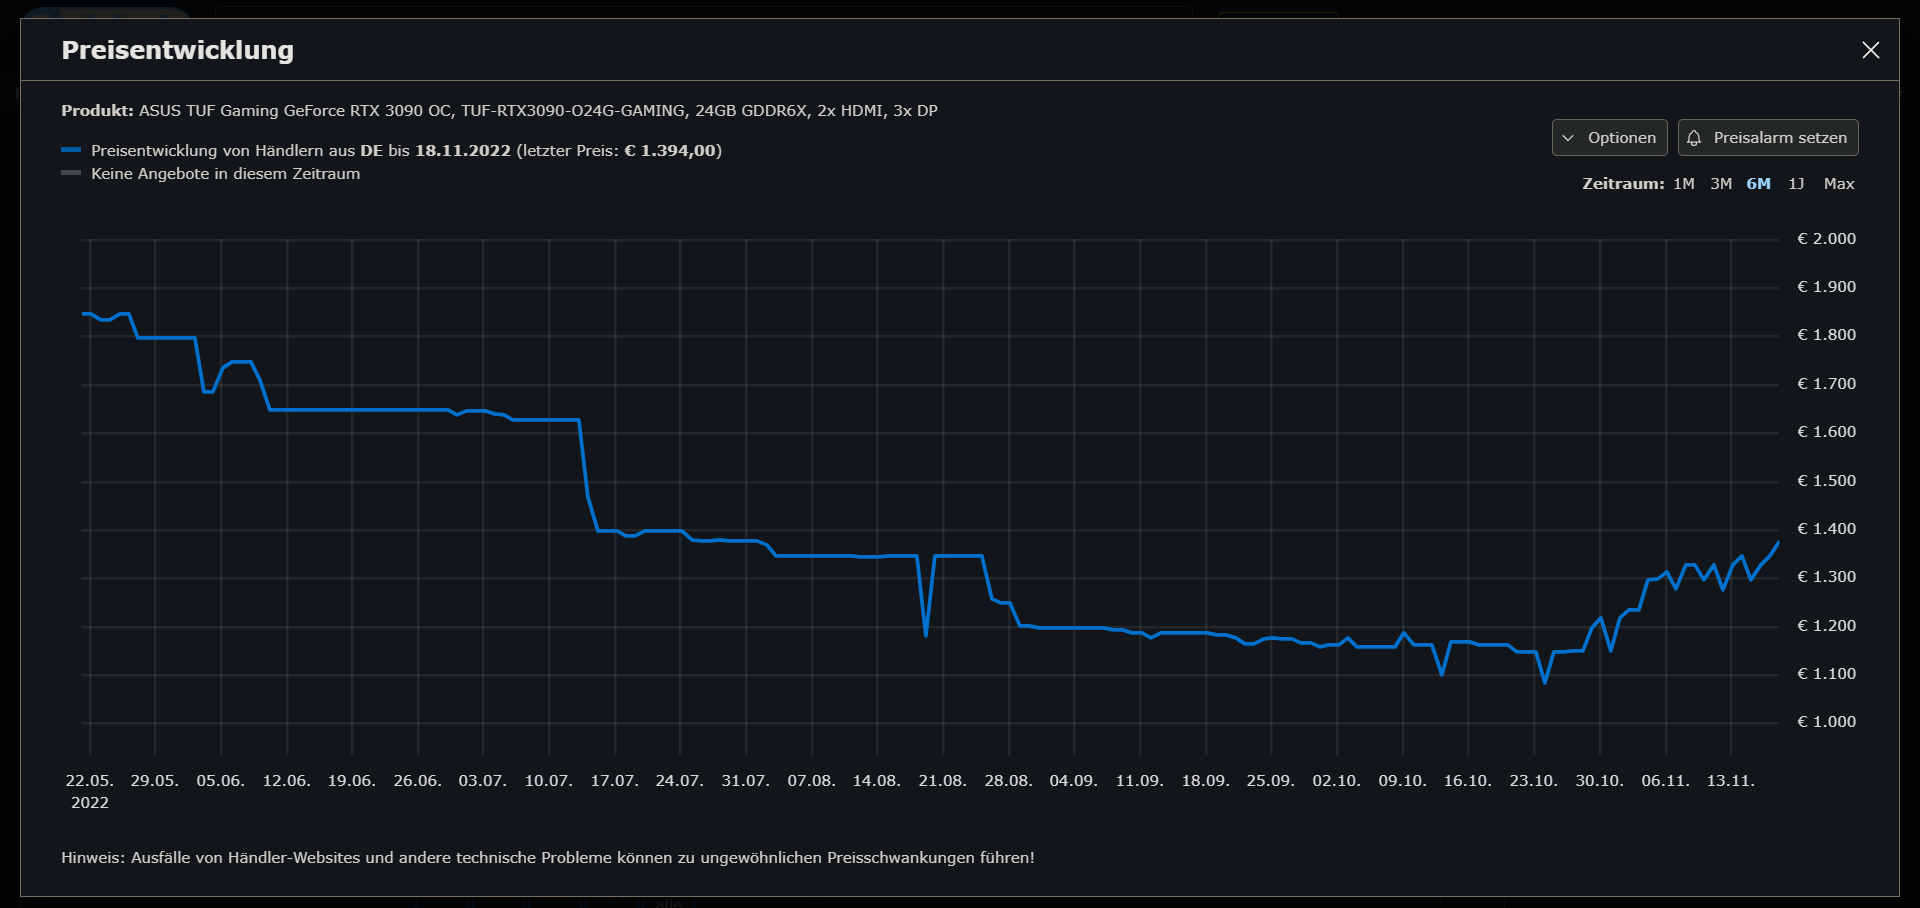Click the blue color swatch in legend
Viewport: 1920px width, 908px height.
pyautogui.click(x=72, y=150)
